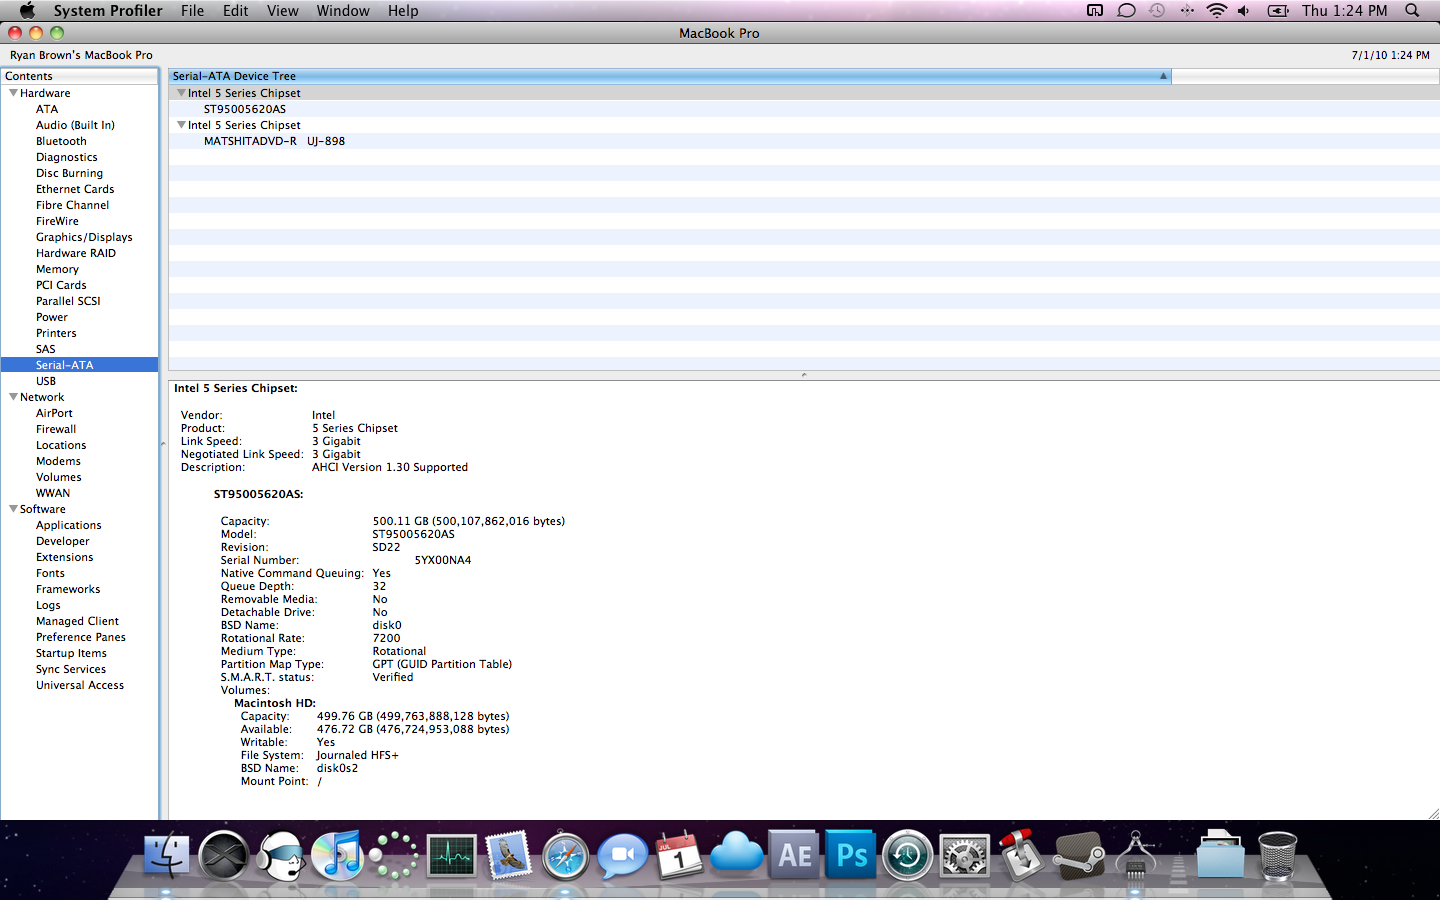This screenshot has height=900, width=1440.
Task: Select Serial-ATA in the sidebar
Action: tap(79, 365)
